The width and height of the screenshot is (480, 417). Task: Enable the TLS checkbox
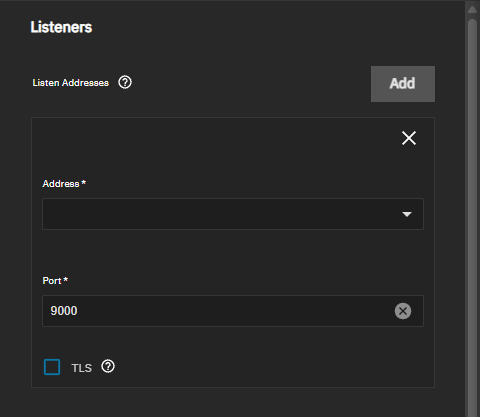pyautogui.click(x=52, y=367)
